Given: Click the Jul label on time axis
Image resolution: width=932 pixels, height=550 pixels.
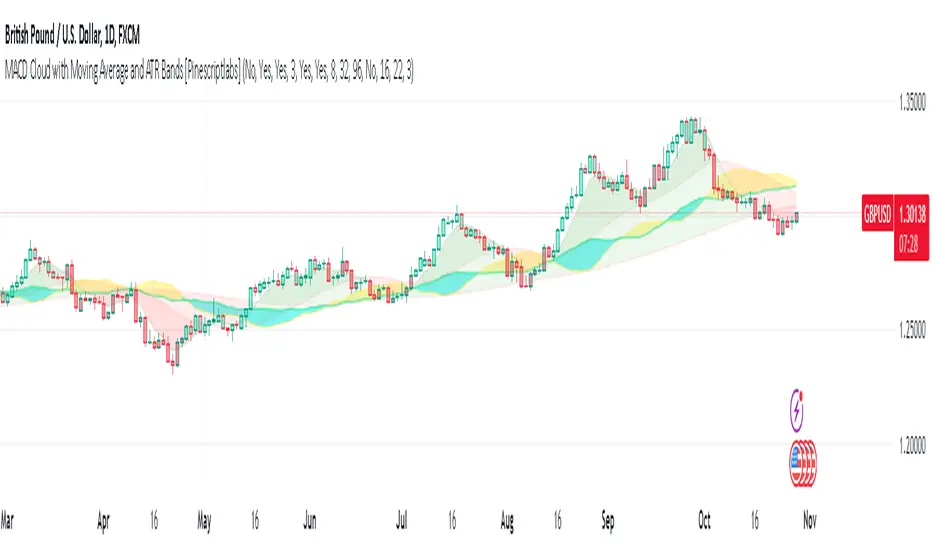Looking at the screenshot, I should click(x=402, y=521).
